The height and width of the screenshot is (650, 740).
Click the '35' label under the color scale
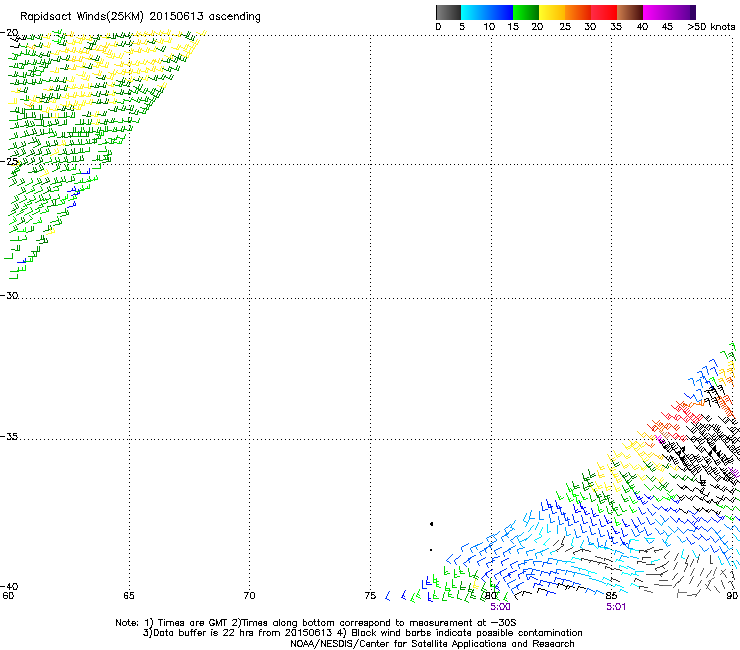(616, 27)
